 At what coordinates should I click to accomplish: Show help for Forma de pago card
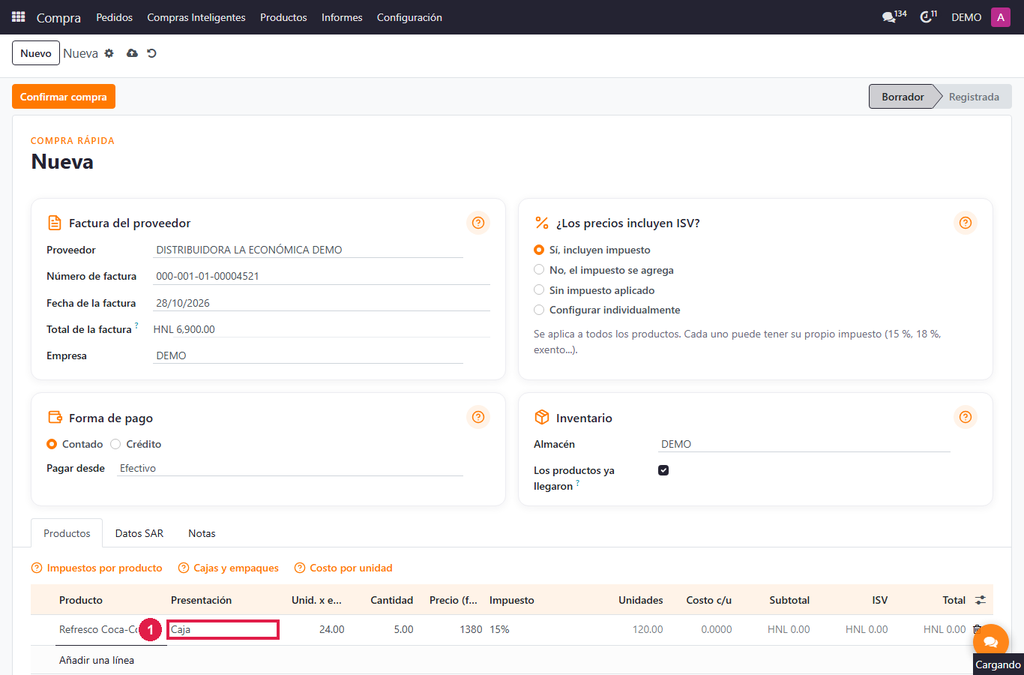(478, 417)
